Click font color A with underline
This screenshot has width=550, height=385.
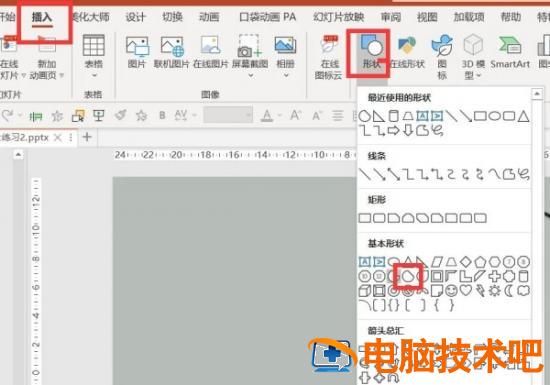point(267,115)
